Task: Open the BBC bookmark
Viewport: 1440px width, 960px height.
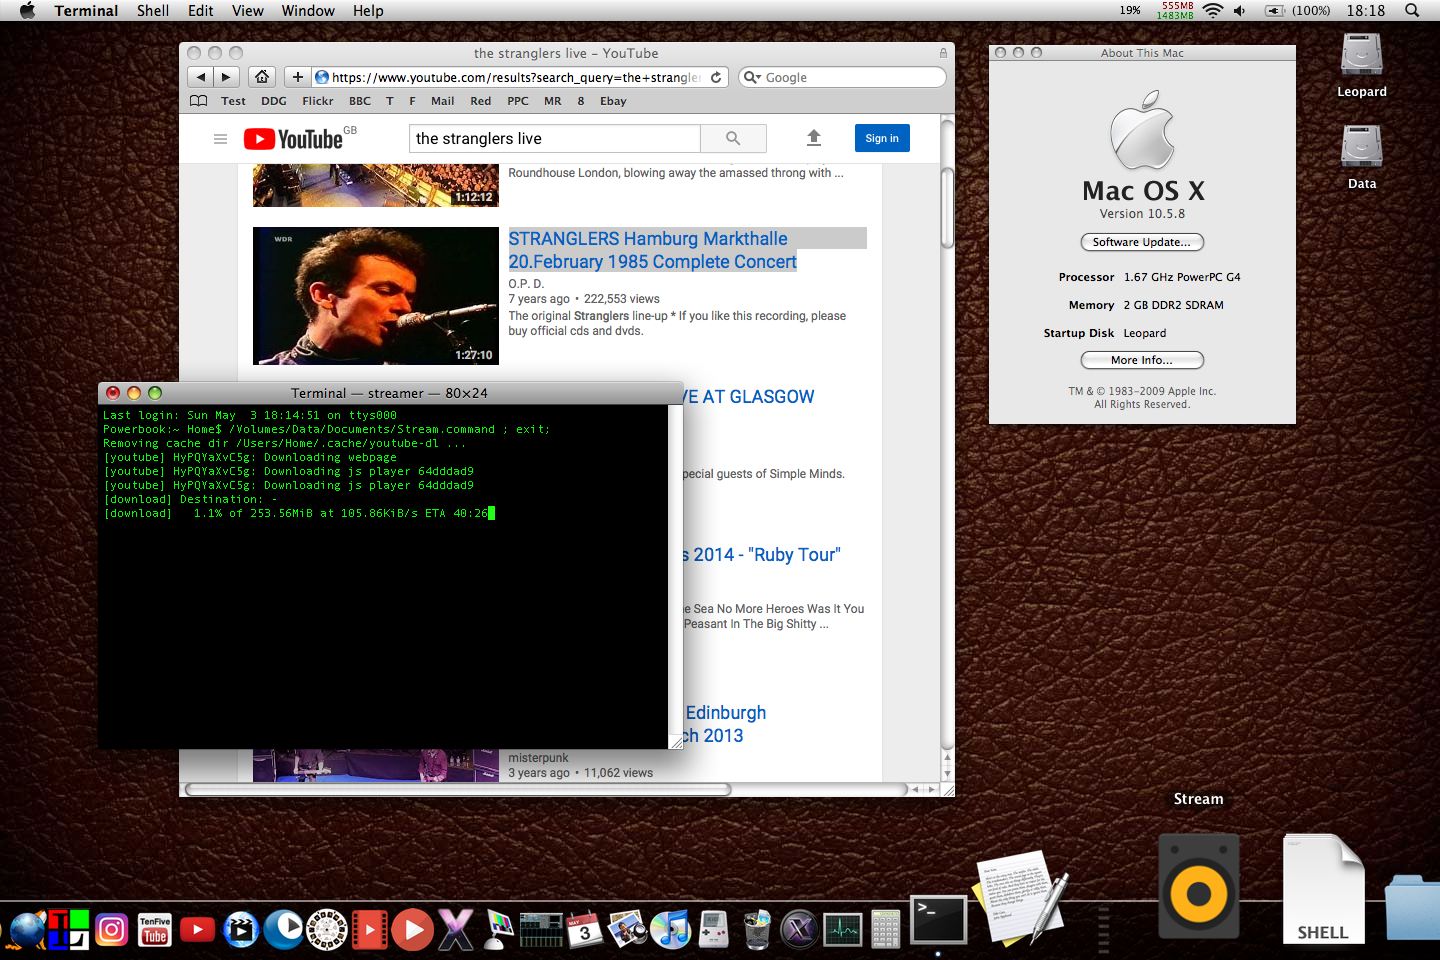Action: [x=360, y=101]
